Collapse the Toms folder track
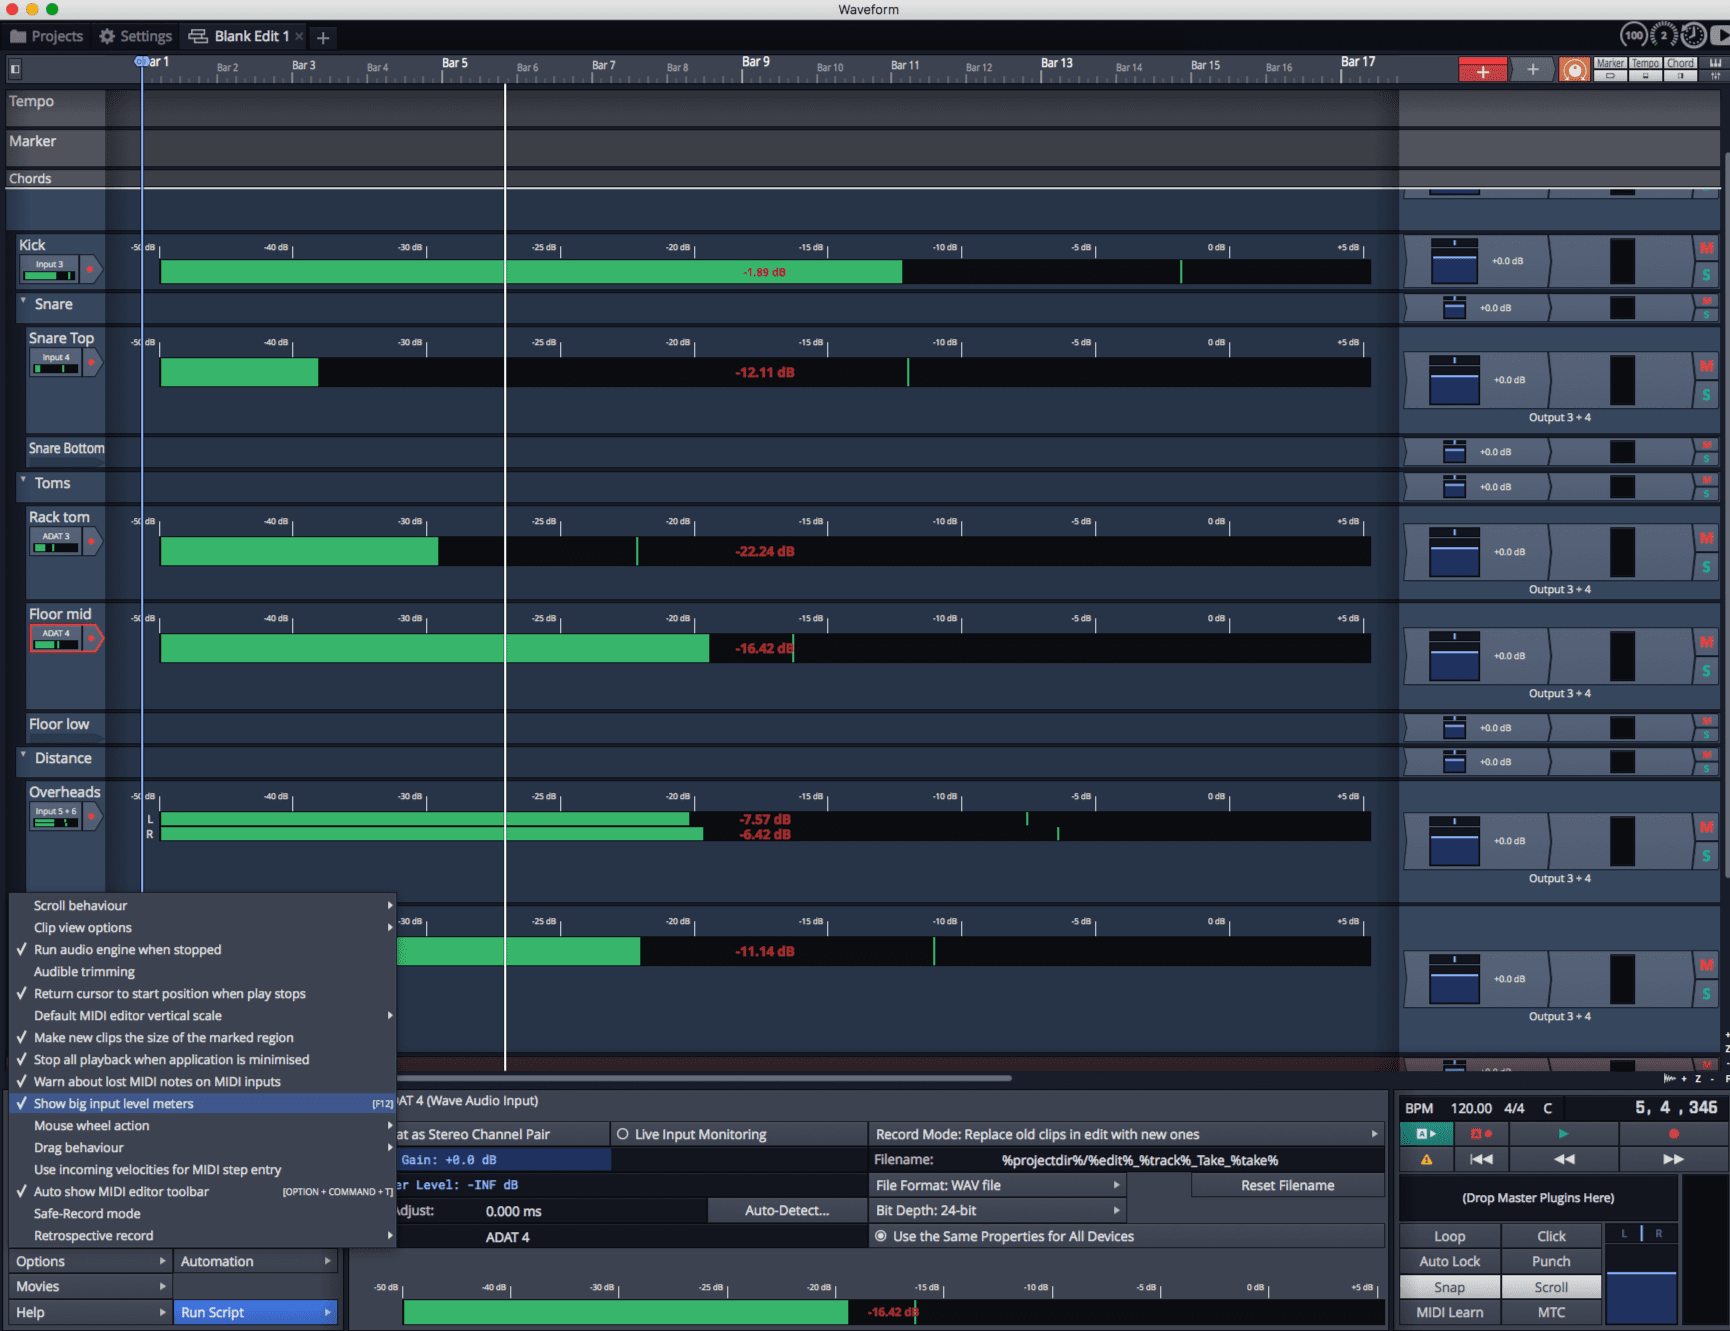 23,481
